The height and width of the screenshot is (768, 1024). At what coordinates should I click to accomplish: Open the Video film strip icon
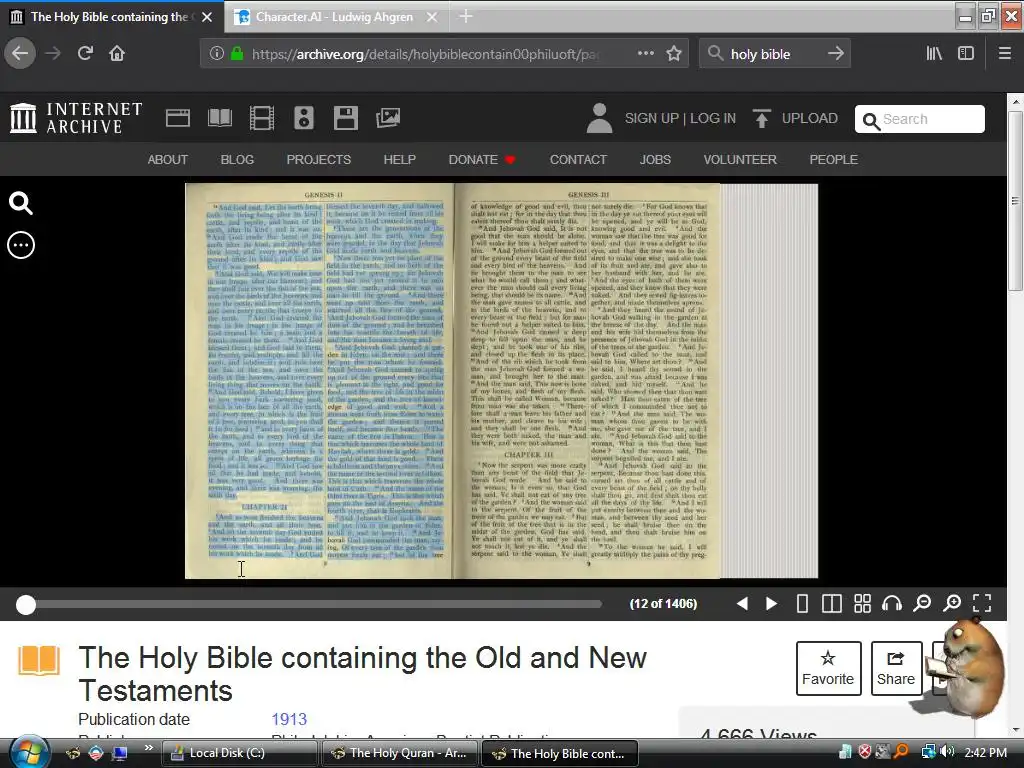(x=262, y=118)
